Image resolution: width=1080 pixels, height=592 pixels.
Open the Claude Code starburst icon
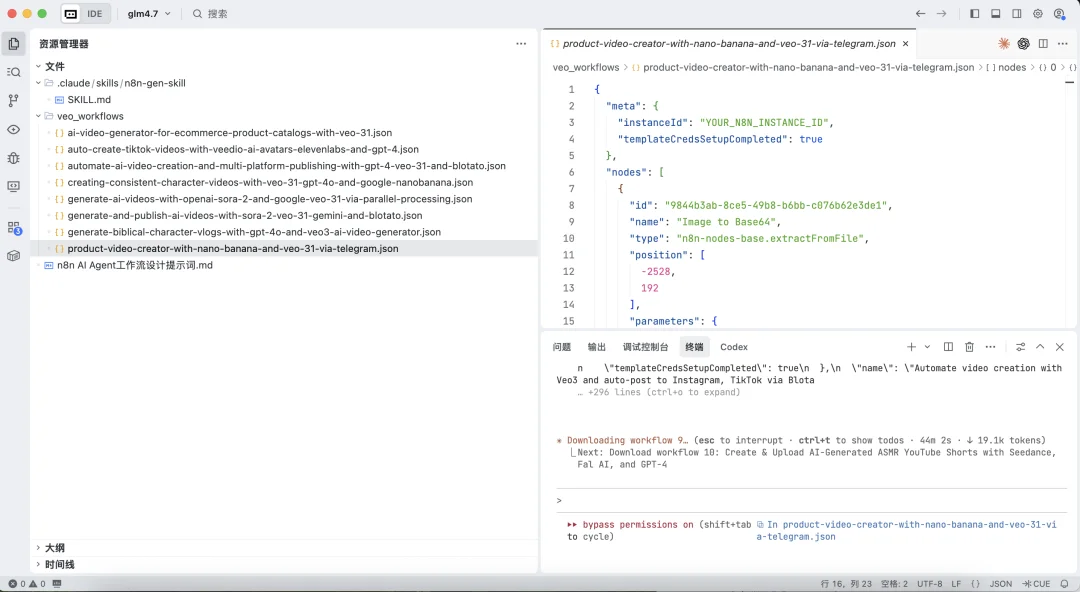pyautogui.click(x=1004, y=44)
